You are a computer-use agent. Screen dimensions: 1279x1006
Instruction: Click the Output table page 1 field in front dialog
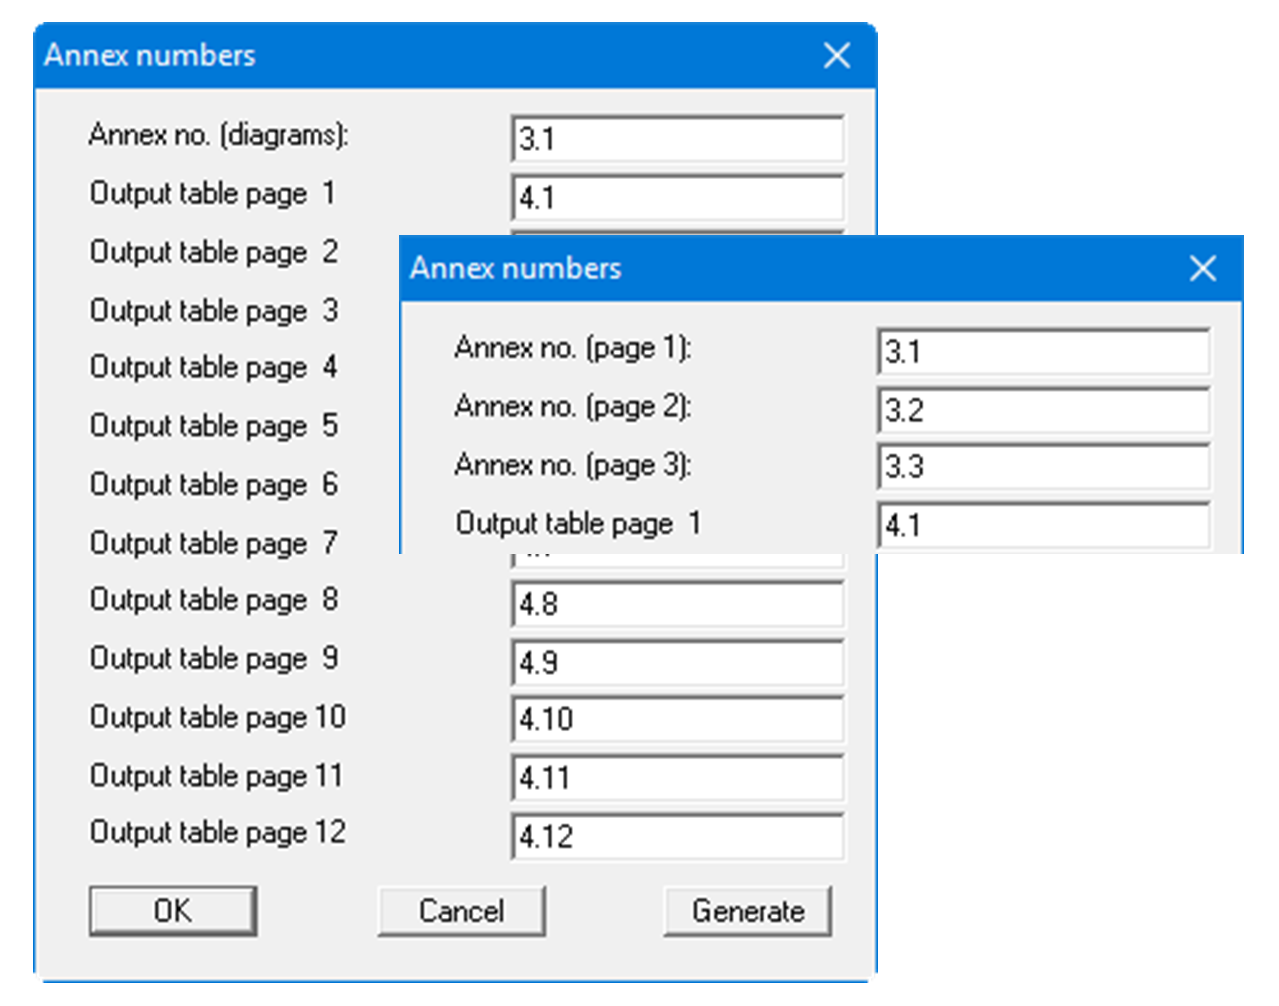1044,523
